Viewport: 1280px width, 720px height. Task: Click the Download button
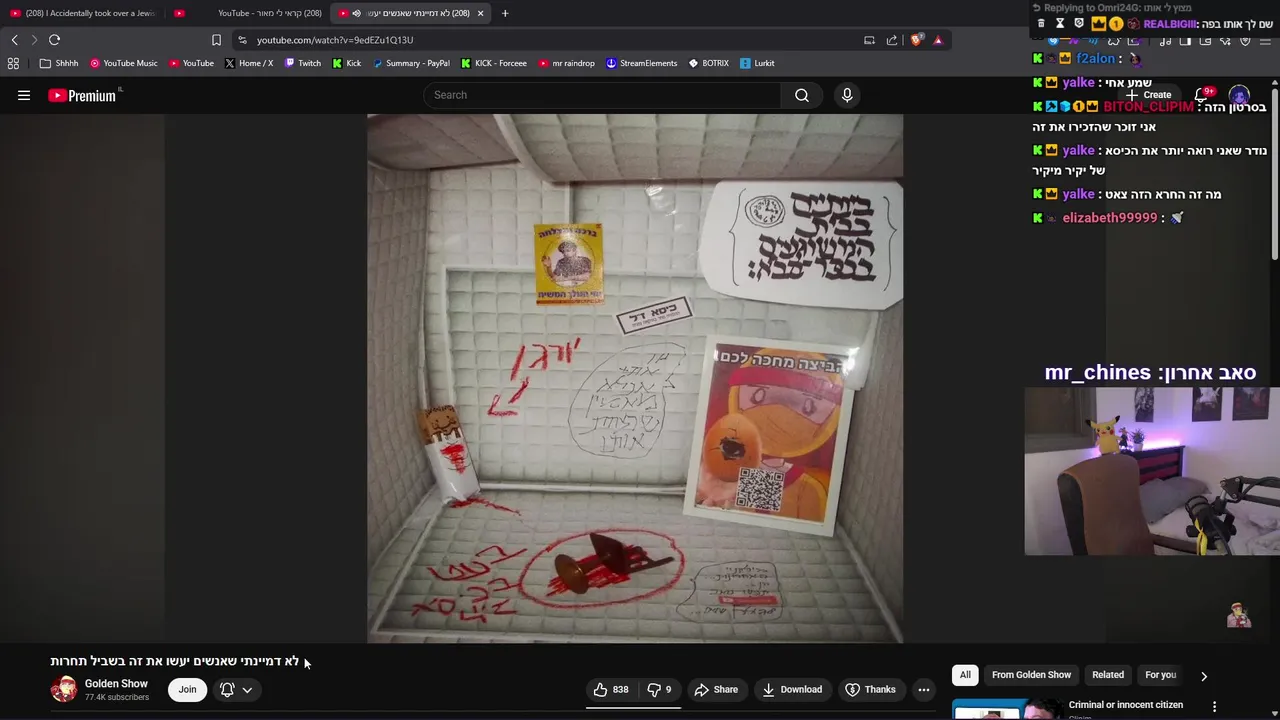[x=792, y=689]
